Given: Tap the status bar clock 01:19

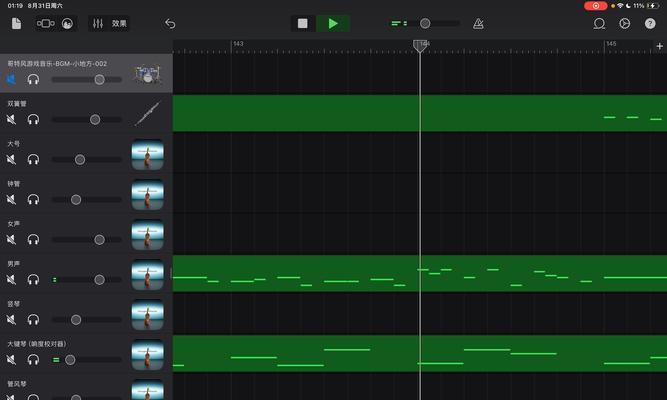Looking at the screenshot, I should (15, 6).
